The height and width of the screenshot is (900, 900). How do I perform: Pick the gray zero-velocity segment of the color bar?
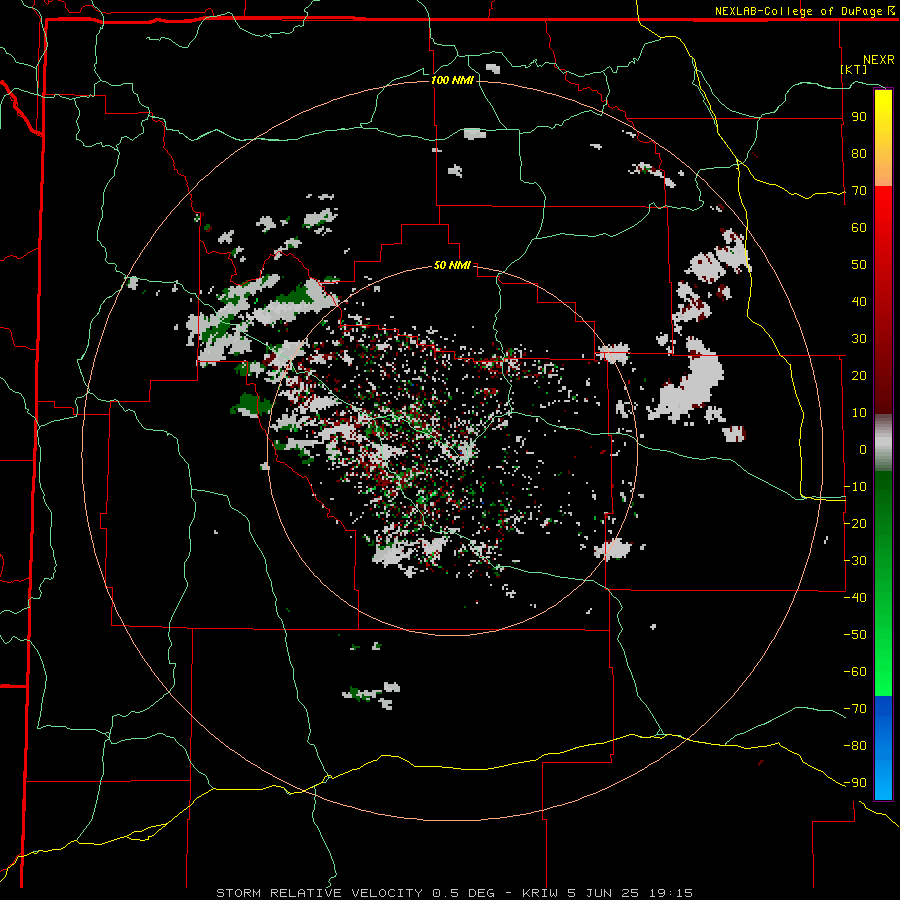pyautogui.click(x=883, y=443)
